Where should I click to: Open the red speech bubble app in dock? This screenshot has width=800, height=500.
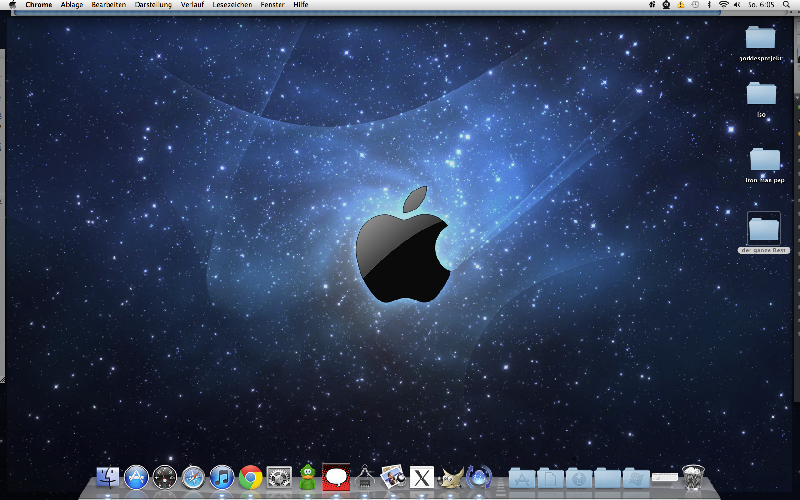[336, 477]
